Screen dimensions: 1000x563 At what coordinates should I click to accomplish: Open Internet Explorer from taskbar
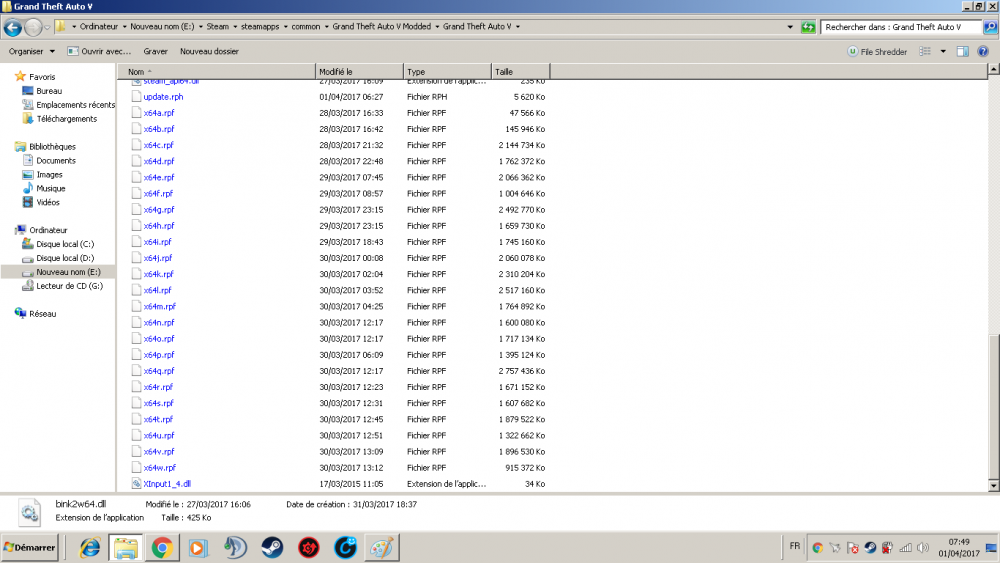click(89, 548)
